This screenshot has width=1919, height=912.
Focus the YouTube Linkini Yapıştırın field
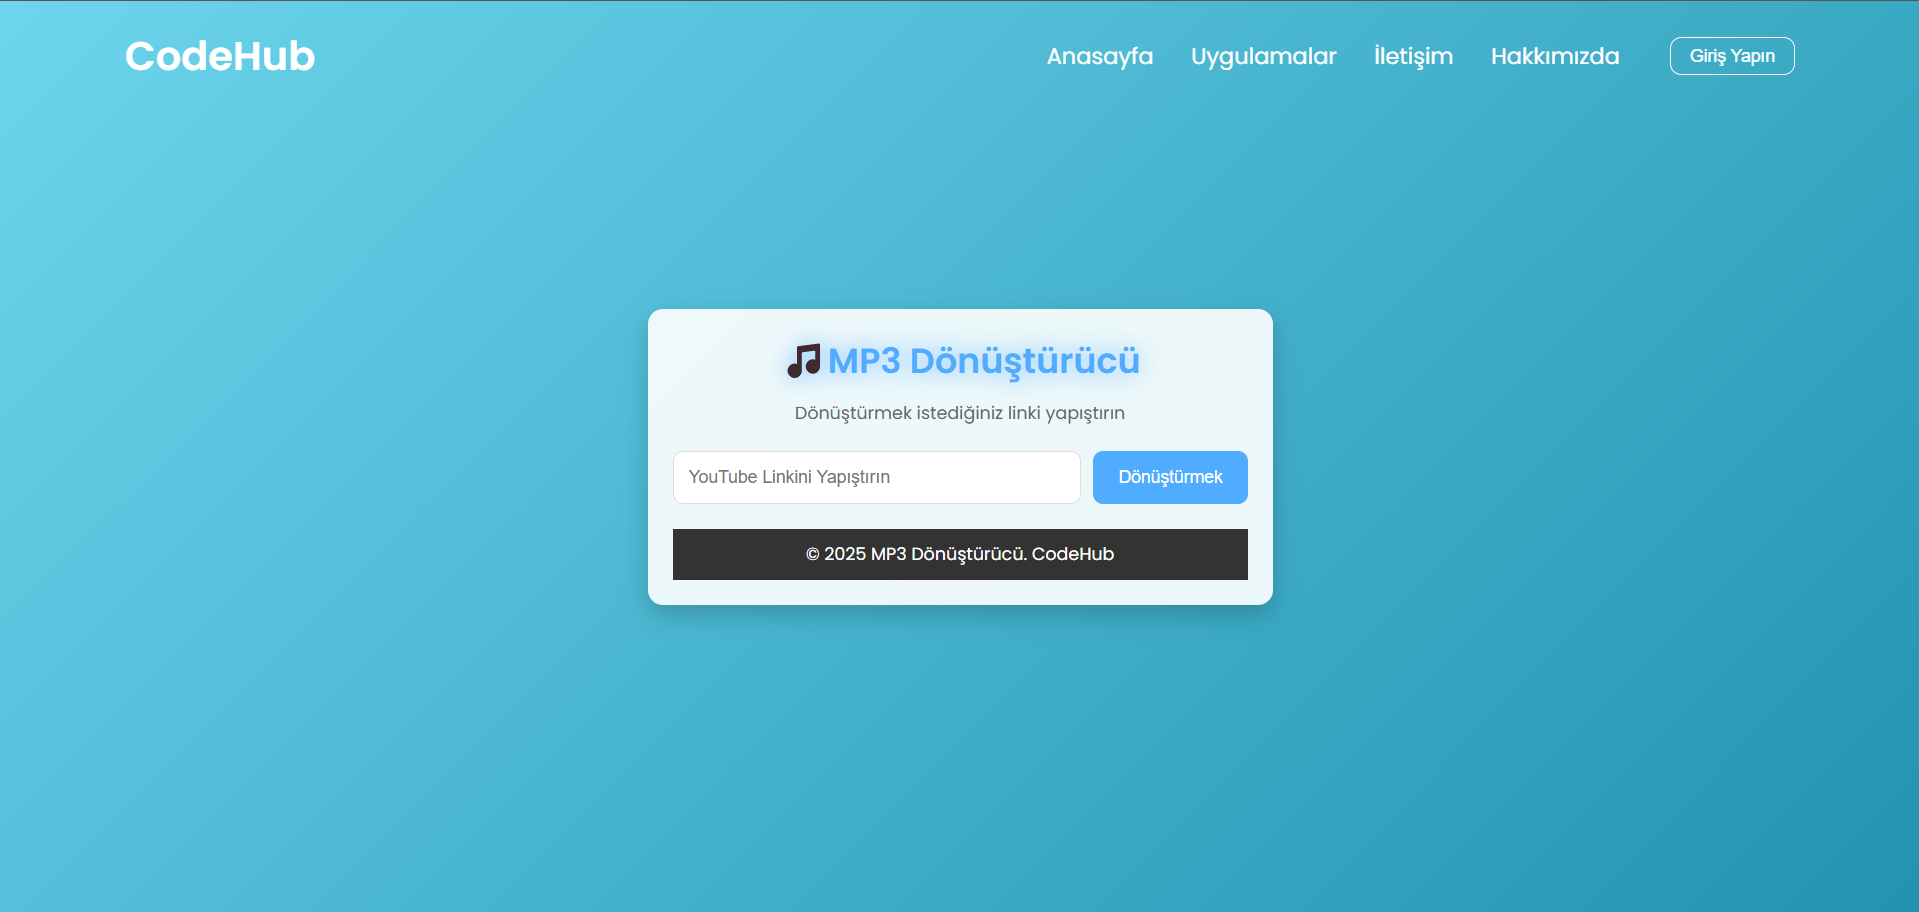(876, 477)
